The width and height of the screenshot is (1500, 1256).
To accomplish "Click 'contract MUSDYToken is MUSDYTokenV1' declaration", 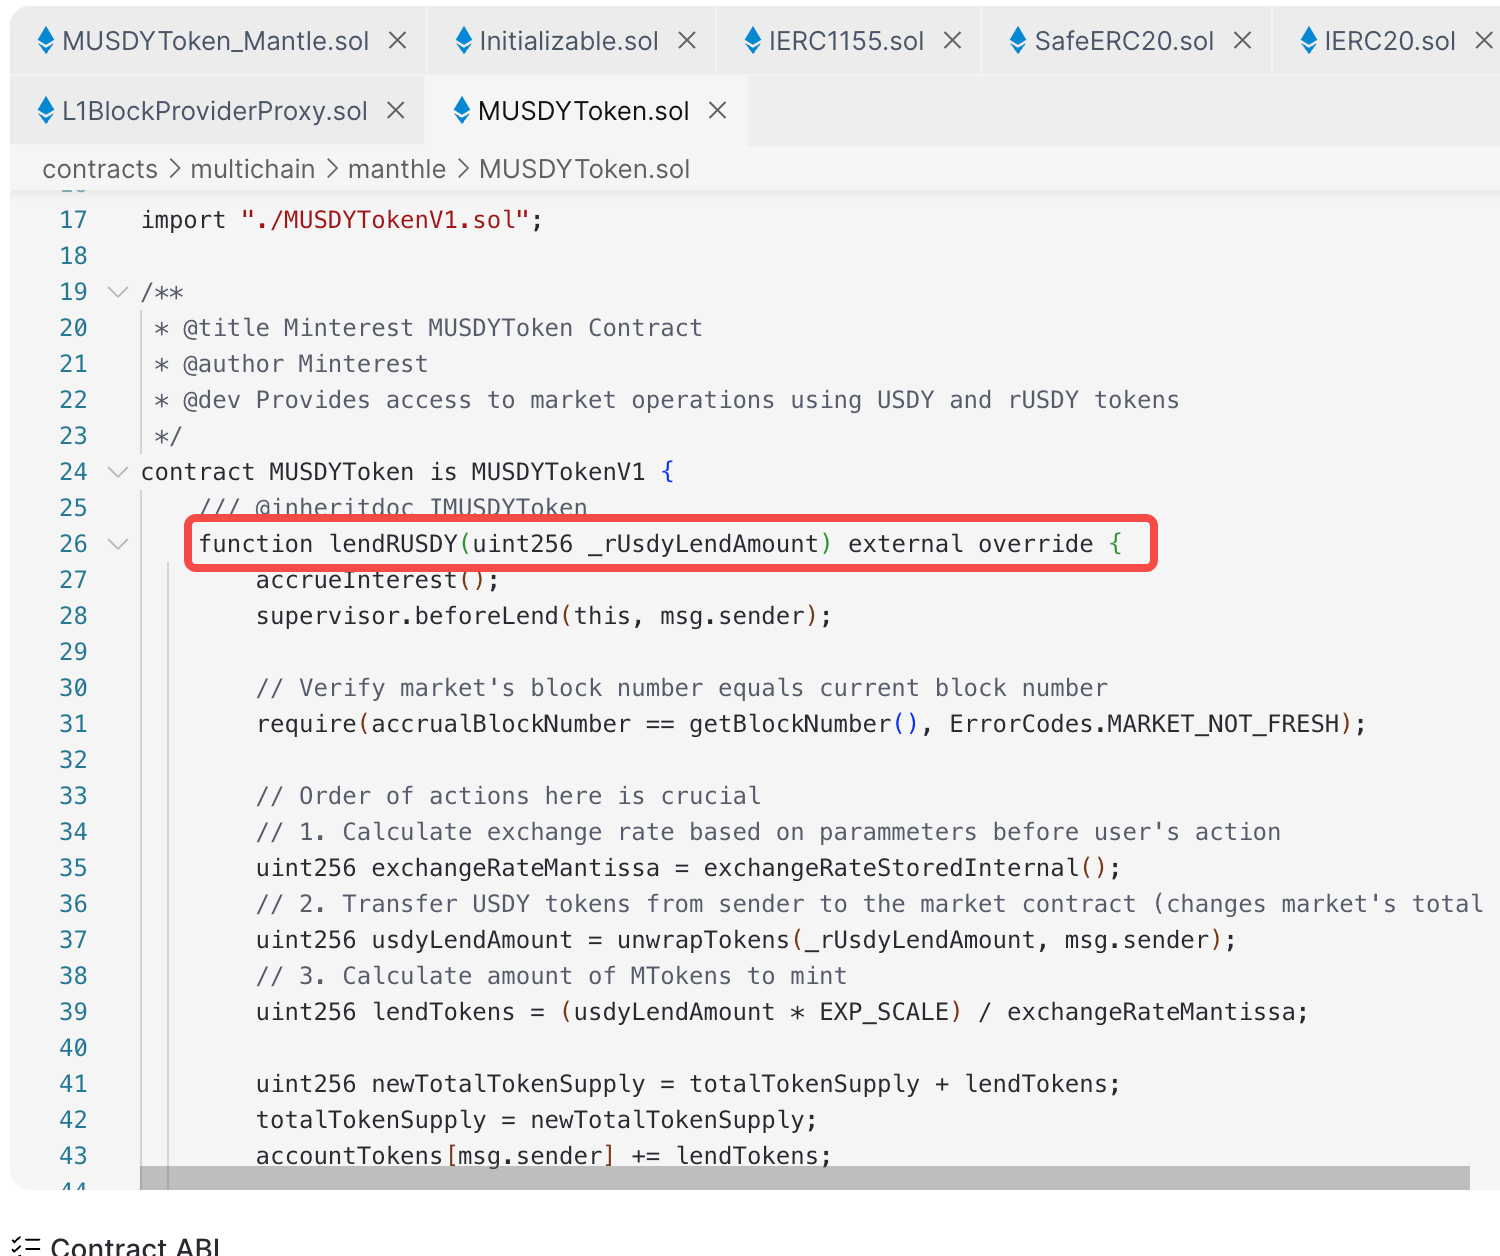I will pyautogui.click(x=408, y=472).
